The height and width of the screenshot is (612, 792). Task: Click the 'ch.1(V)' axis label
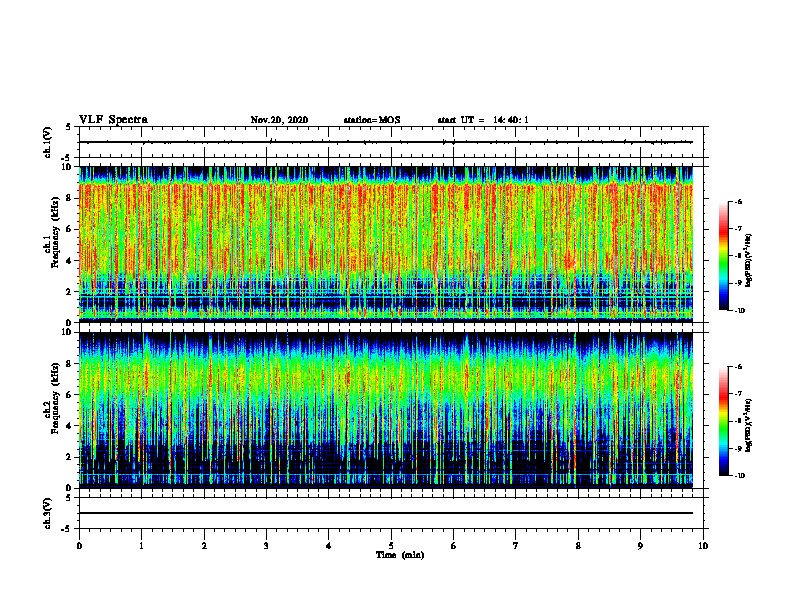point(48,142)
